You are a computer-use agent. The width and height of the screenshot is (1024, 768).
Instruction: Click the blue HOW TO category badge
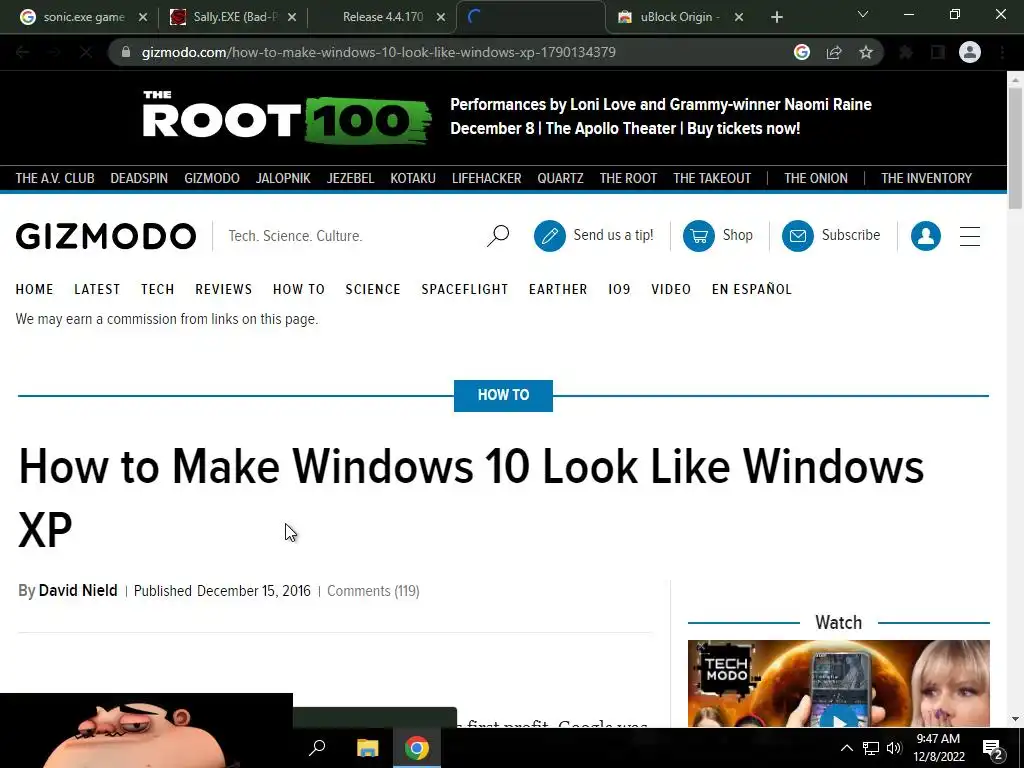pos(503,396)
